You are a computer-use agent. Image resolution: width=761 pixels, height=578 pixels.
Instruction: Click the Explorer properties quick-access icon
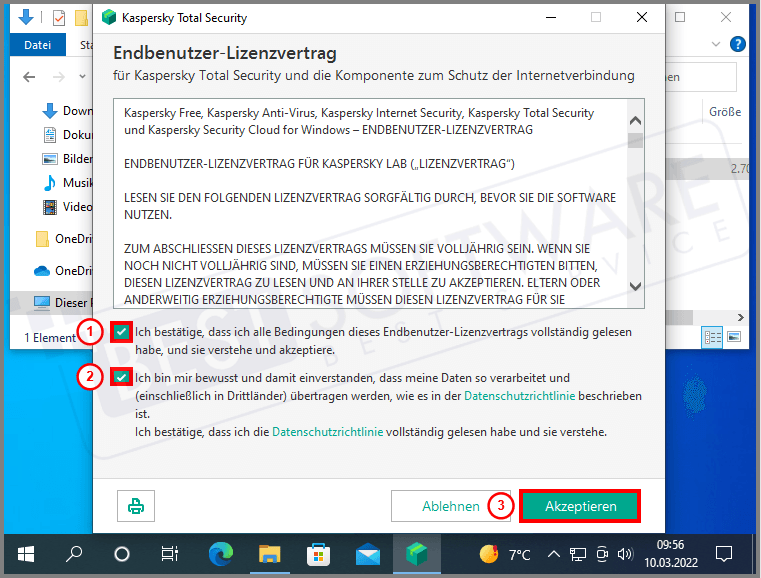59,18
